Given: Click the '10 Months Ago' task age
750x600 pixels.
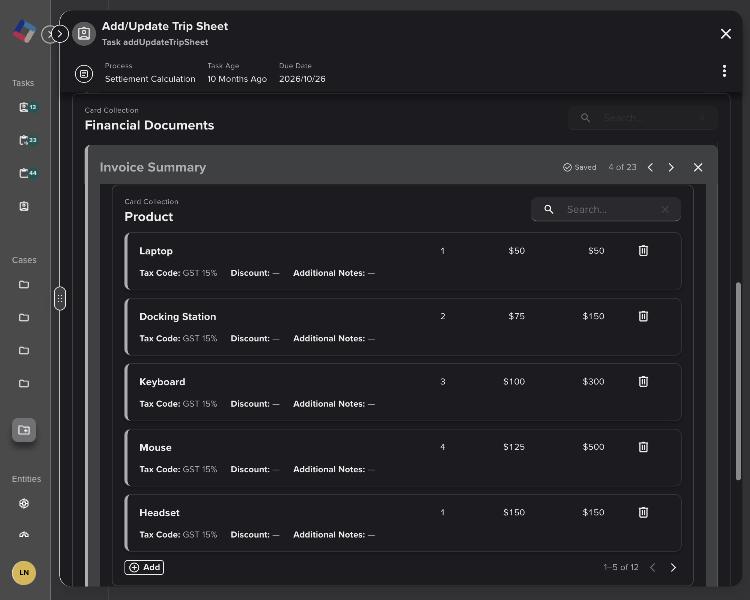Looking at the screenshot, I should tap(237, 79).
